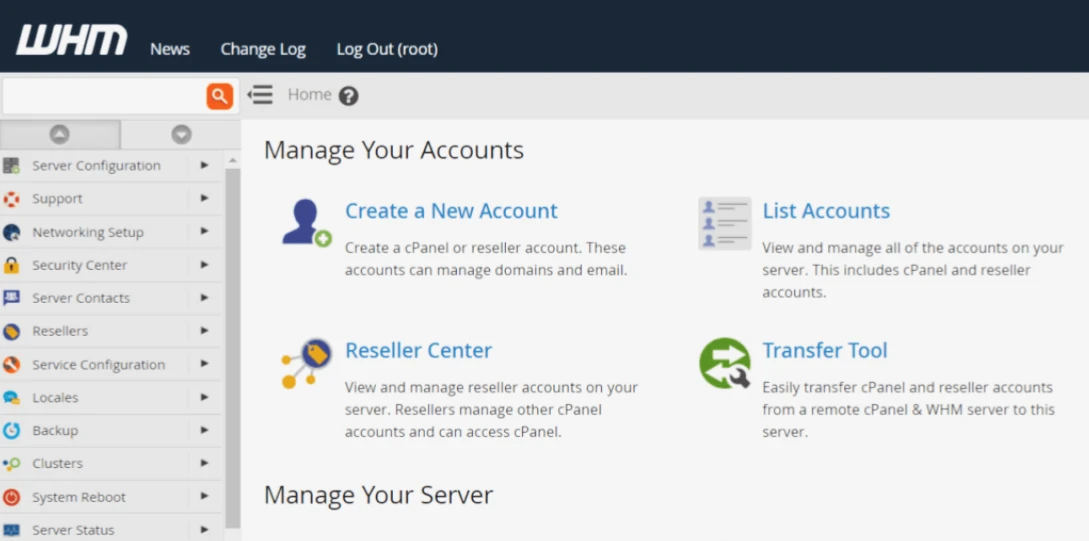Click the sidebar vertical scrollbar thumb
Image resolution: width=1089 pixels, height=541 pixels.
[x=233, y=347]
